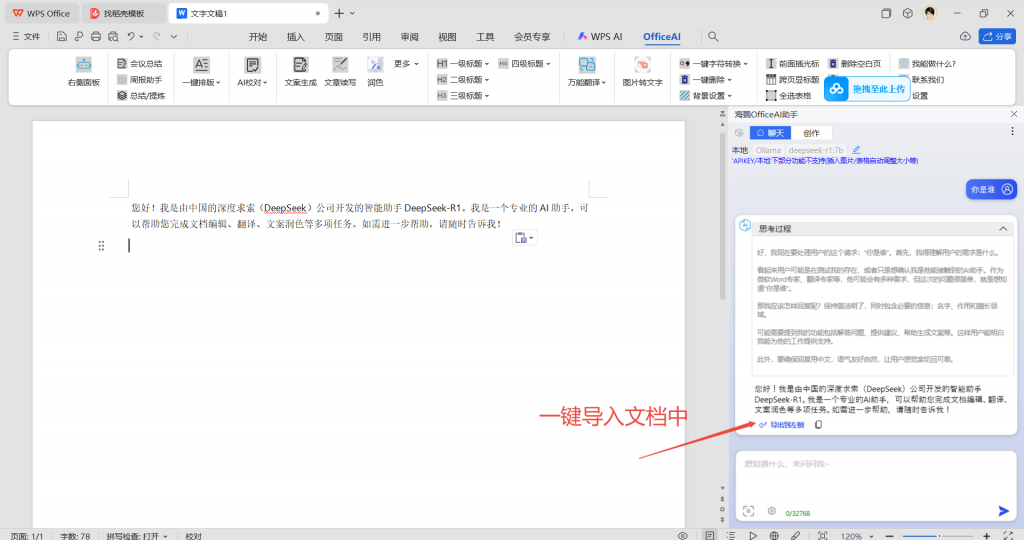Open a new tab with the plus button
The height and width of the screenshot is (540, 1024).
pos(339,13)
